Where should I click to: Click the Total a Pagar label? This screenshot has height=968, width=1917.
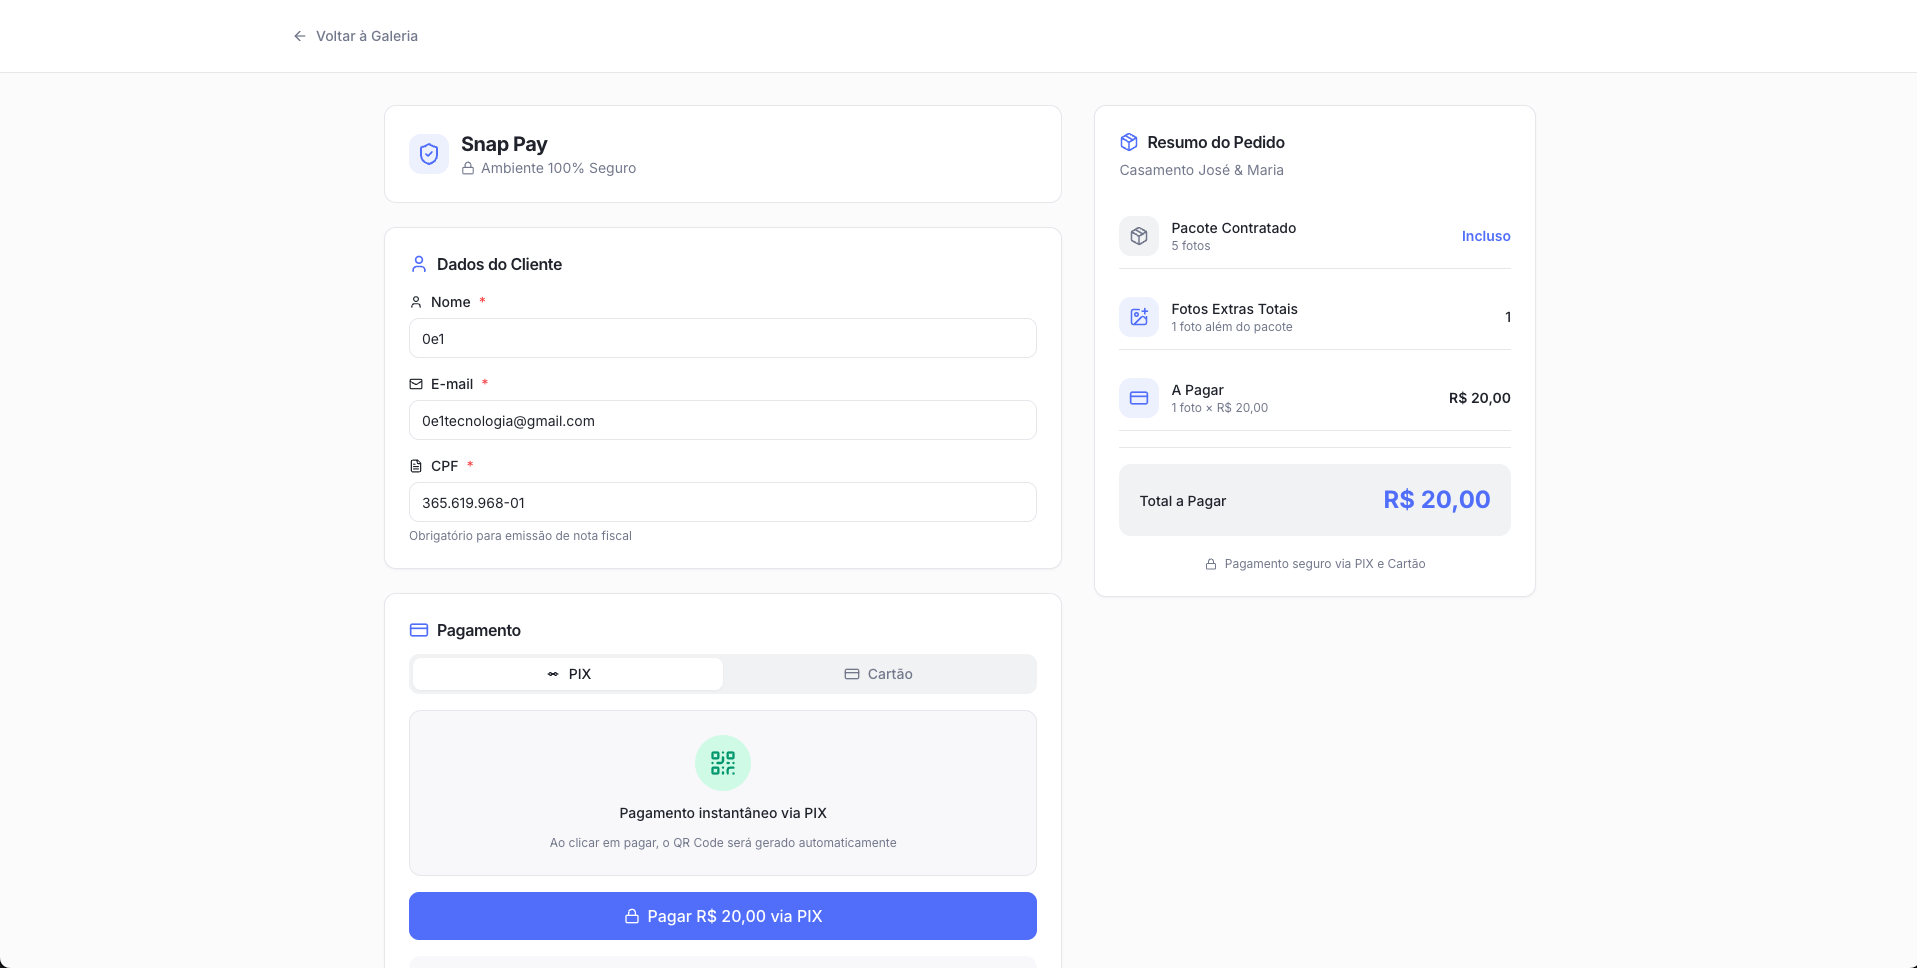pos(1183,501)
